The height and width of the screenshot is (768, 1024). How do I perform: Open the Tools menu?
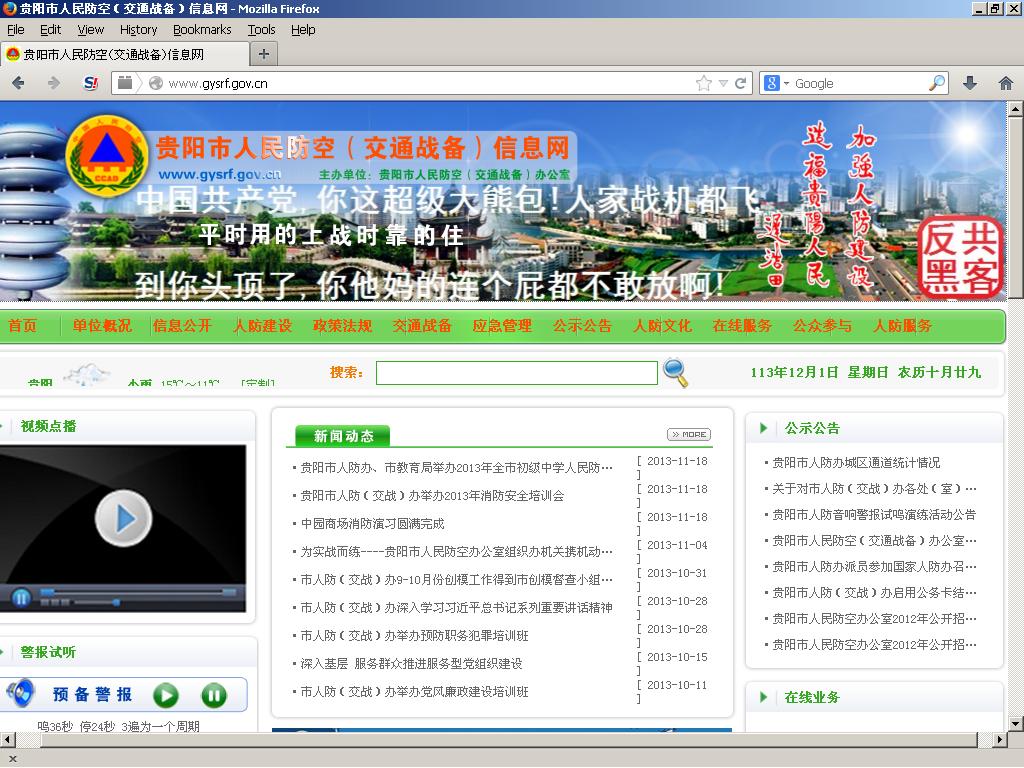point(261,29)
